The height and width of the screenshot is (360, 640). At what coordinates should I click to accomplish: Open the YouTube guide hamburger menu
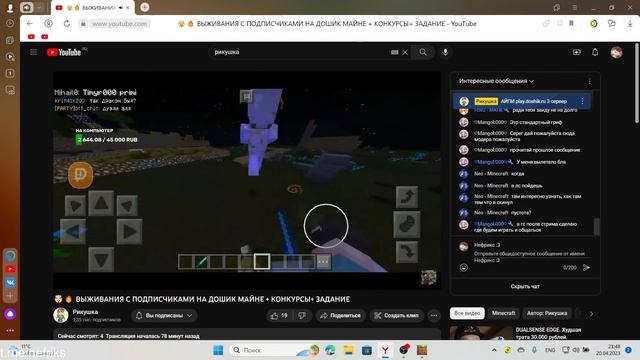coord(33,52)
